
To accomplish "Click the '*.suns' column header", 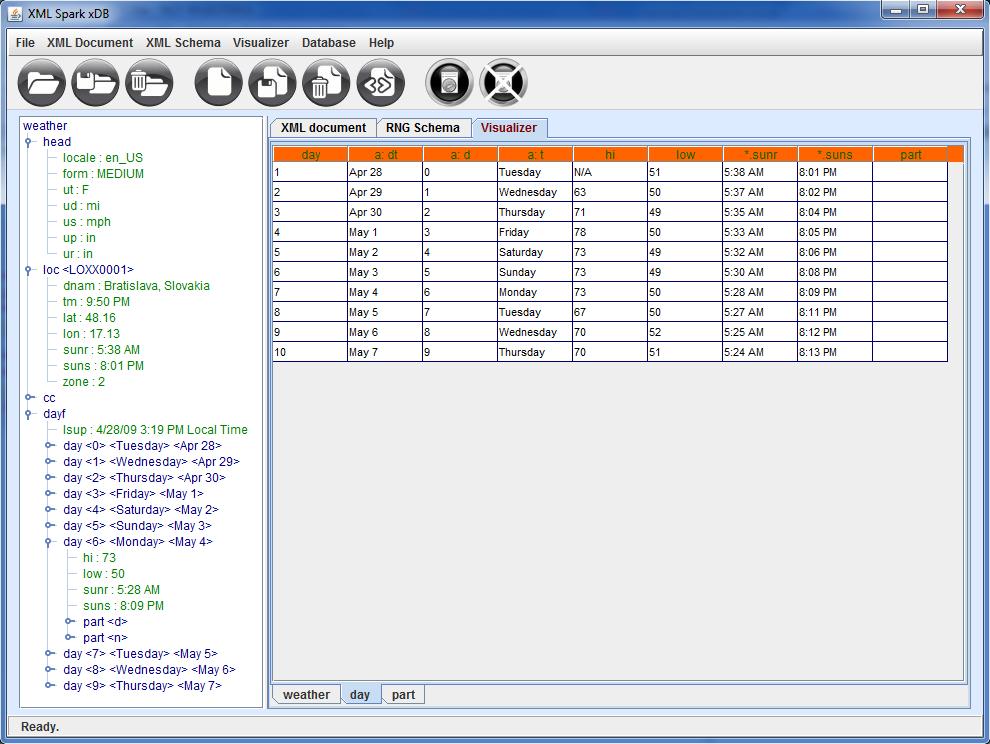I will tap(835, 155).
